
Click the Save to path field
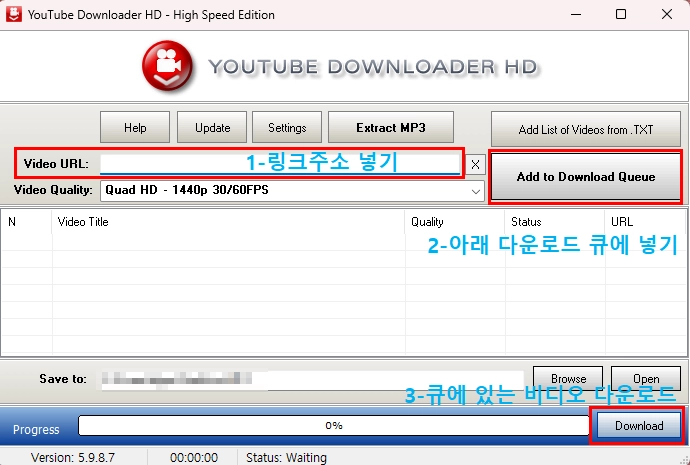311,380
